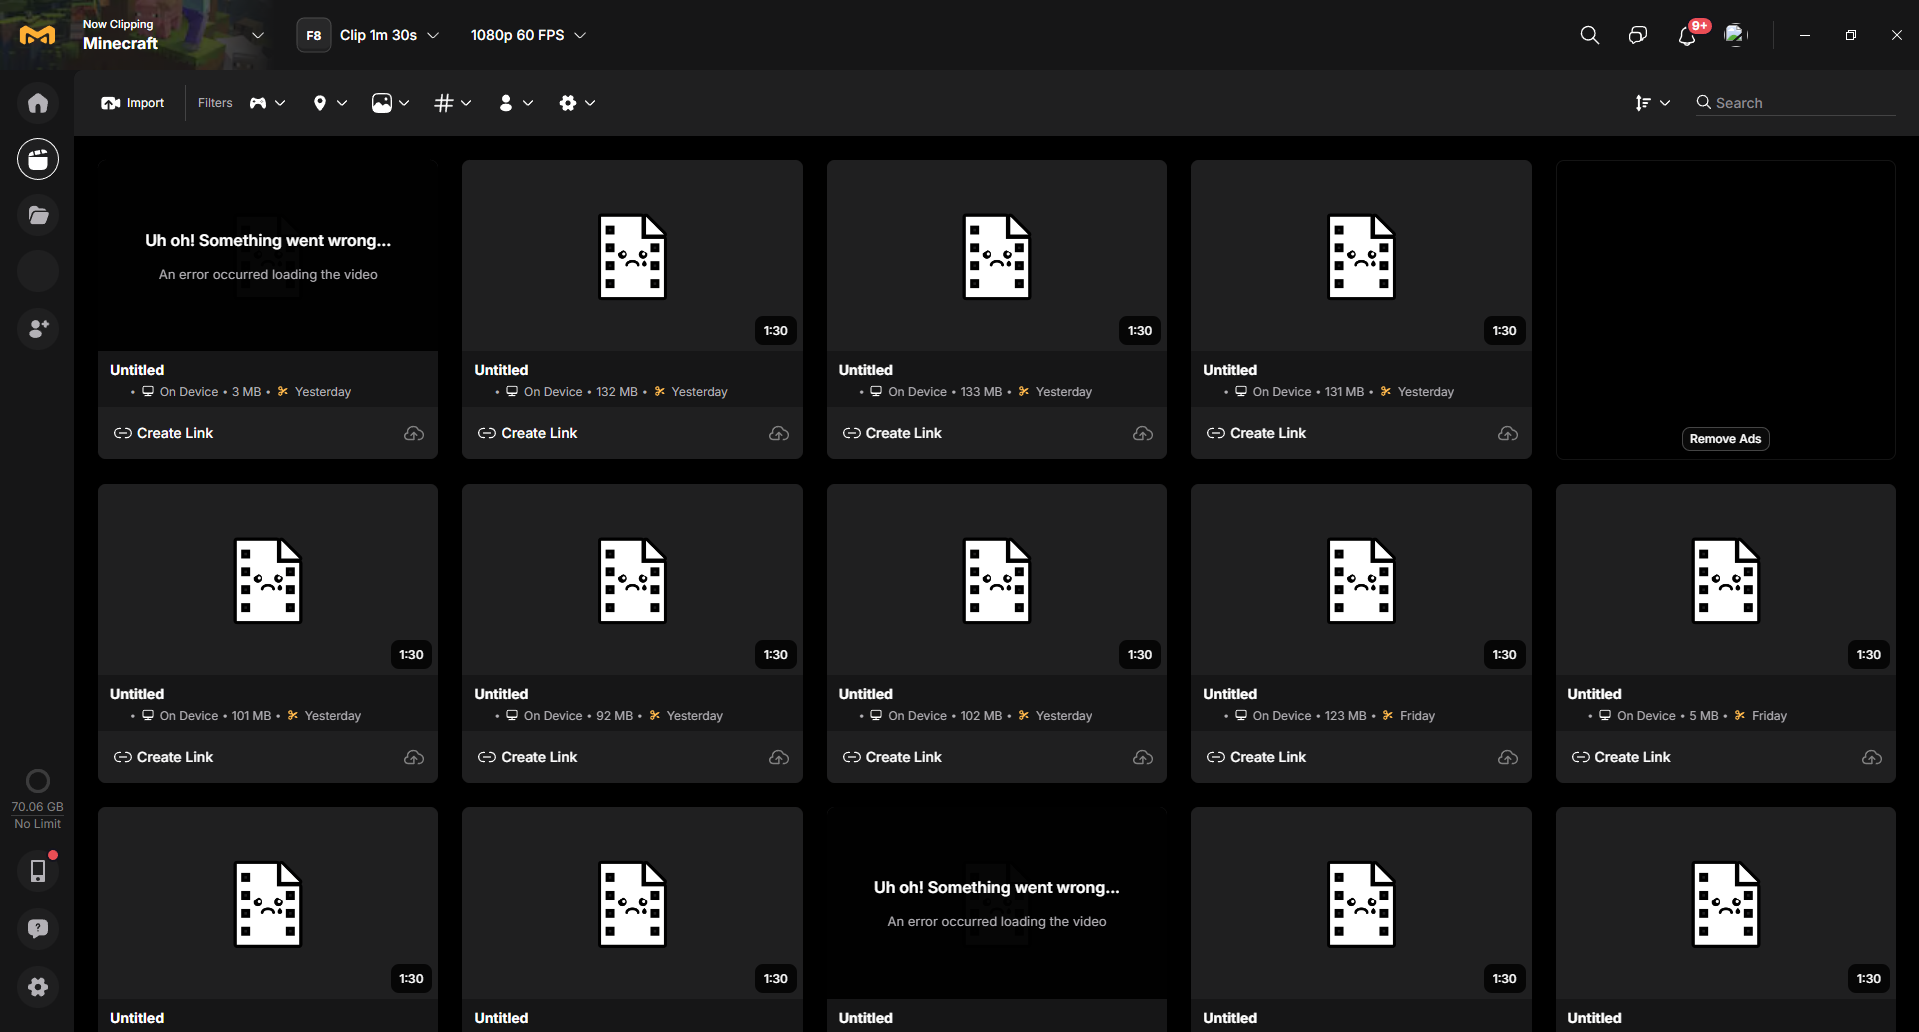Upload the 3 MB clip to cloud
The height and width of the screenshot is (1032, 1919).
tap(414, 433)
